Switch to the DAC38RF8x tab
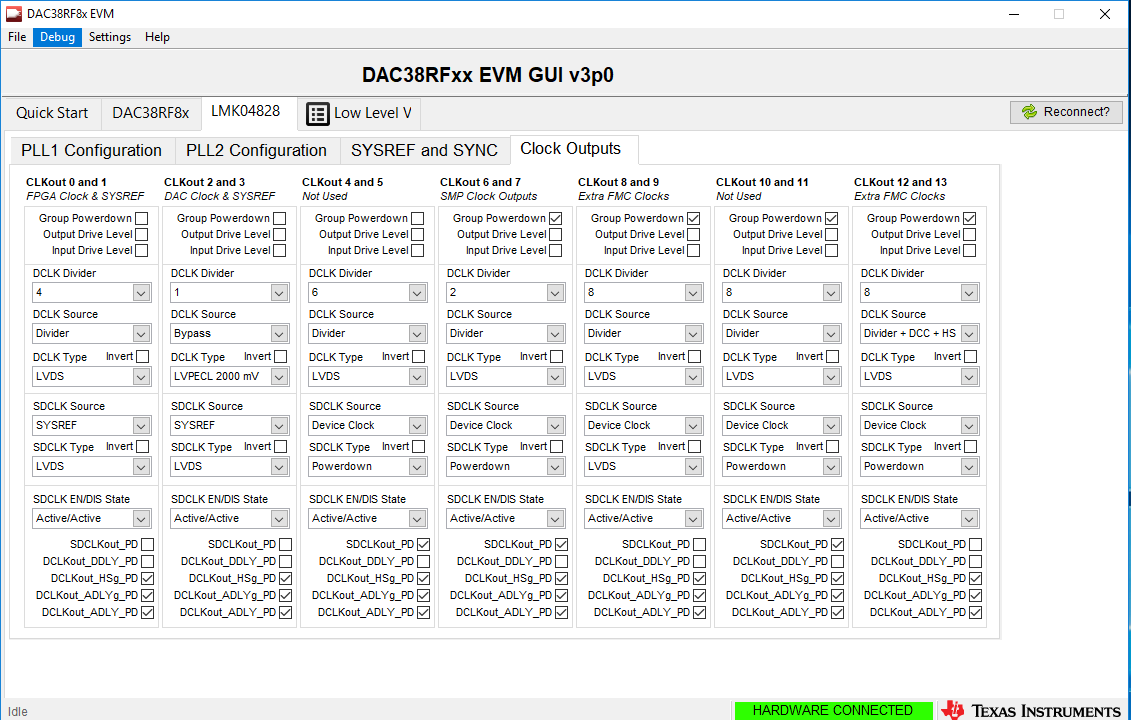Screen dimensions: 1131x720 151,113
